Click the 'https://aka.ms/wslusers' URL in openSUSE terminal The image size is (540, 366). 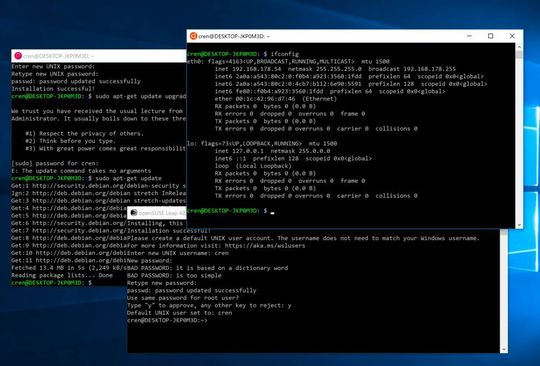265,246
